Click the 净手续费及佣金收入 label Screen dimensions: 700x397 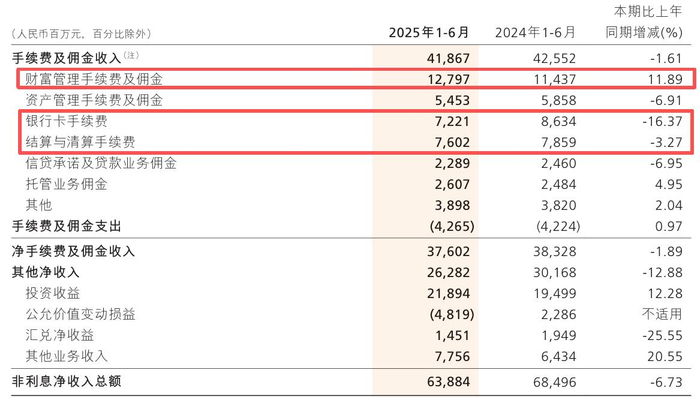[x=73, y=251]
